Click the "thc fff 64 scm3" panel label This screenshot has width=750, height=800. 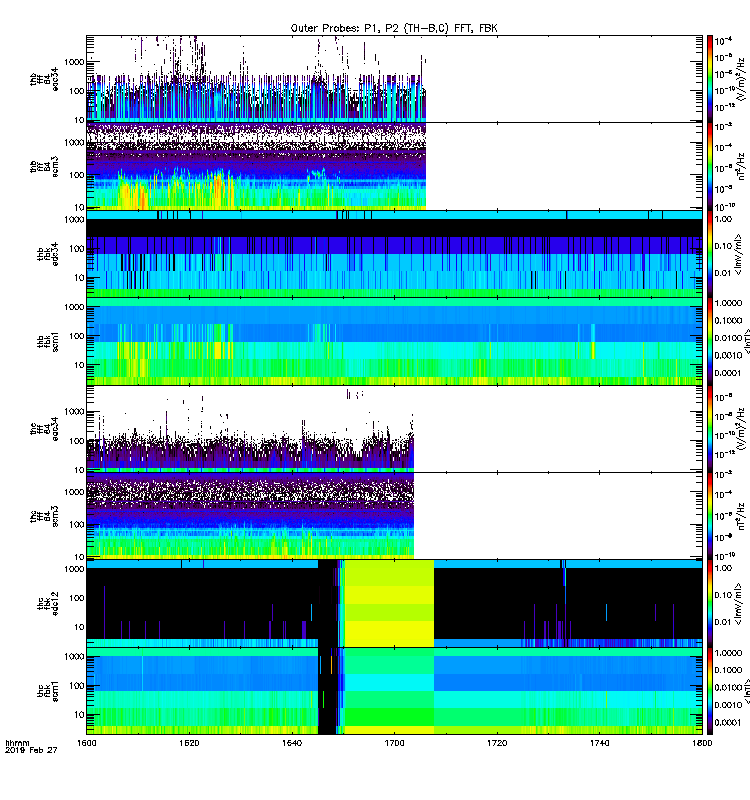44,516
